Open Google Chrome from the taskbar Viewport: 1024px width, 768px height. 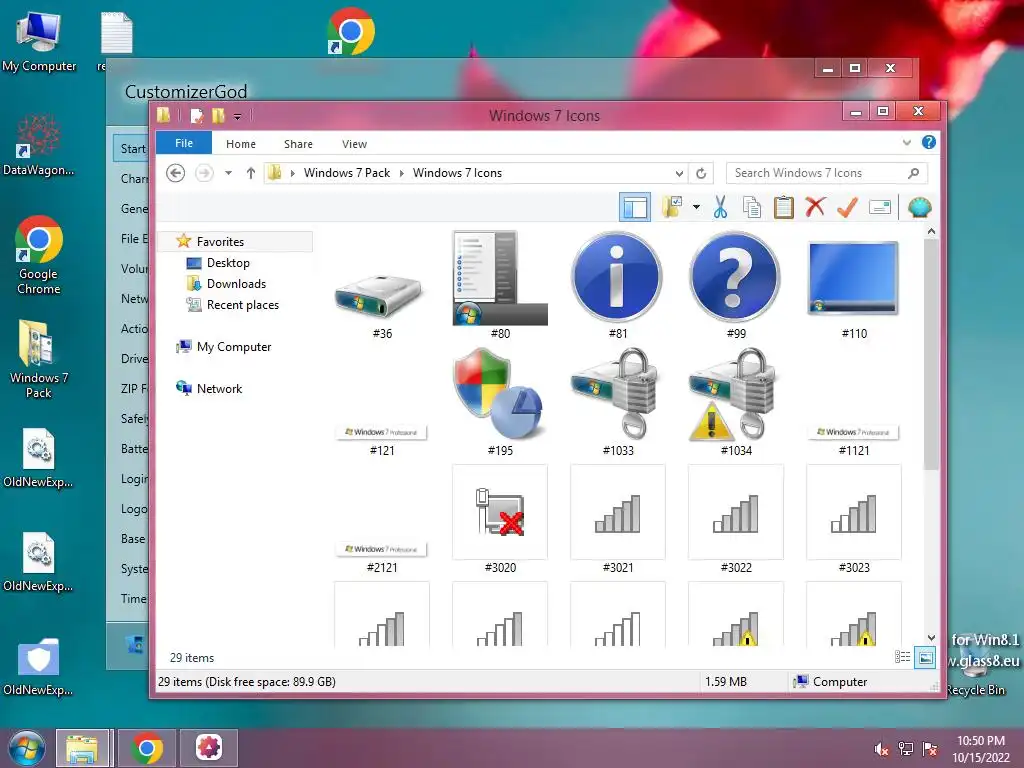coord(147,748)
